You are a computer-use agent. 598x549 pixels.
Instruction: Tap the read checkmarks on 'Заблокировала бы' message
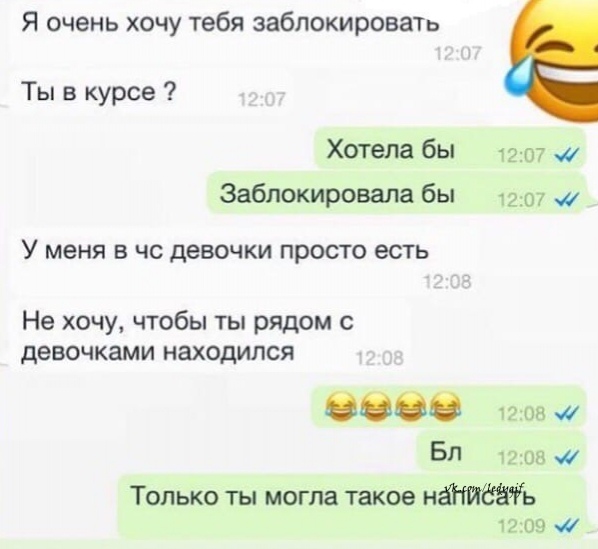pos(569,199)
